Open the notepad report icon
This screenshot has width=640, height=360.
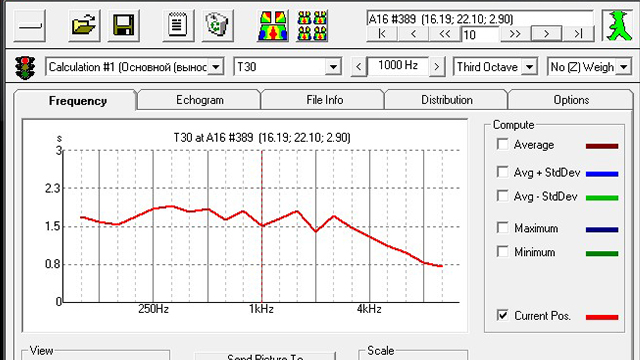(178, 25)
